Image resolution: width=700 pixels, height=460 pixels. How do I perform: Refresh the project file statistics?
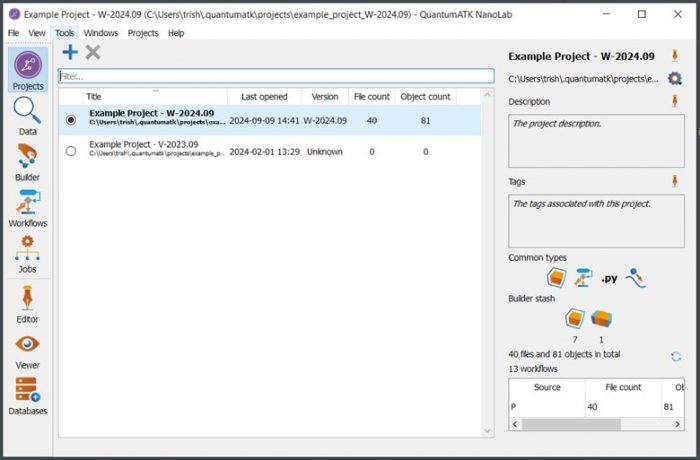tap(676, 356)
